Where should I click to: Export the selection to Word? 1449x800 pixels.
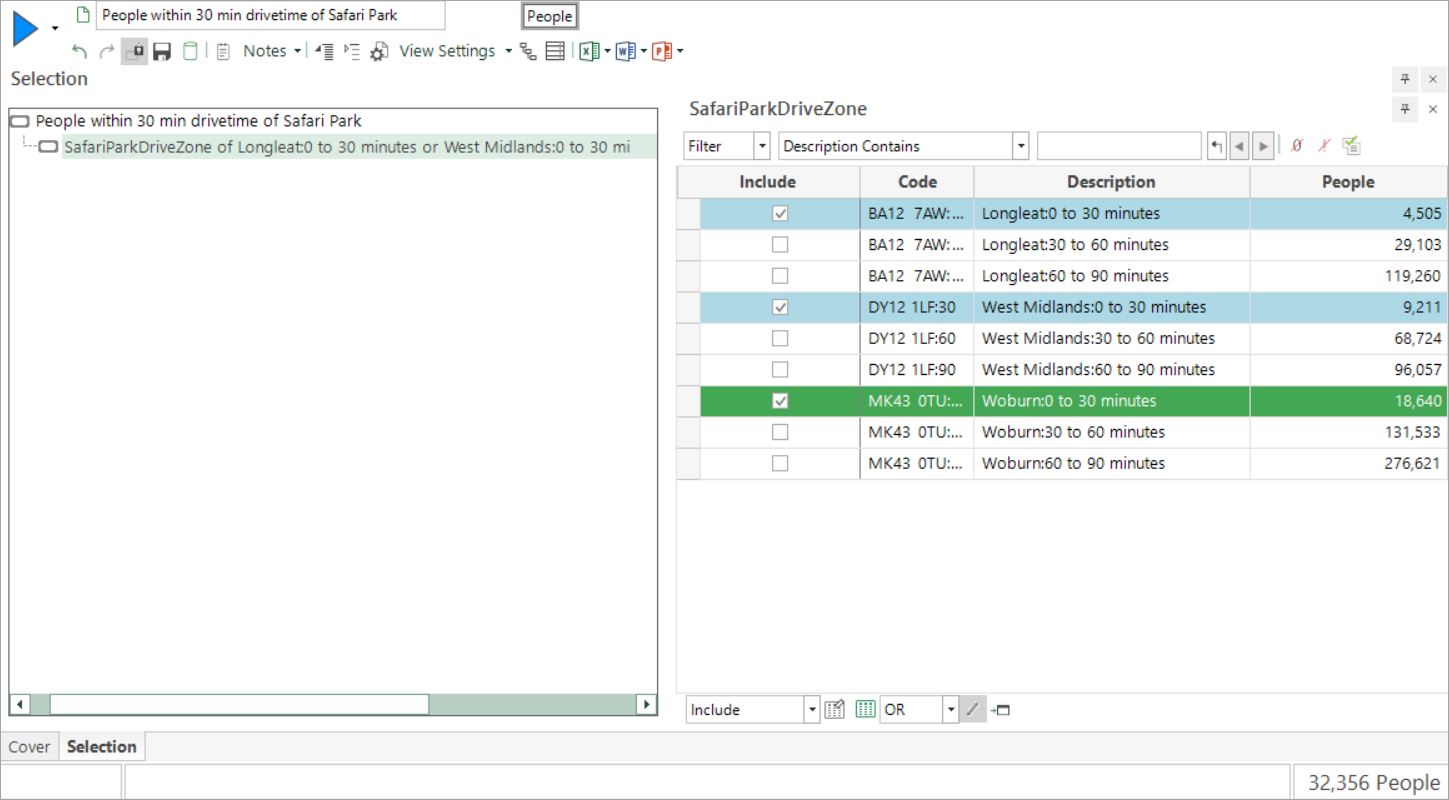point(626,51)
